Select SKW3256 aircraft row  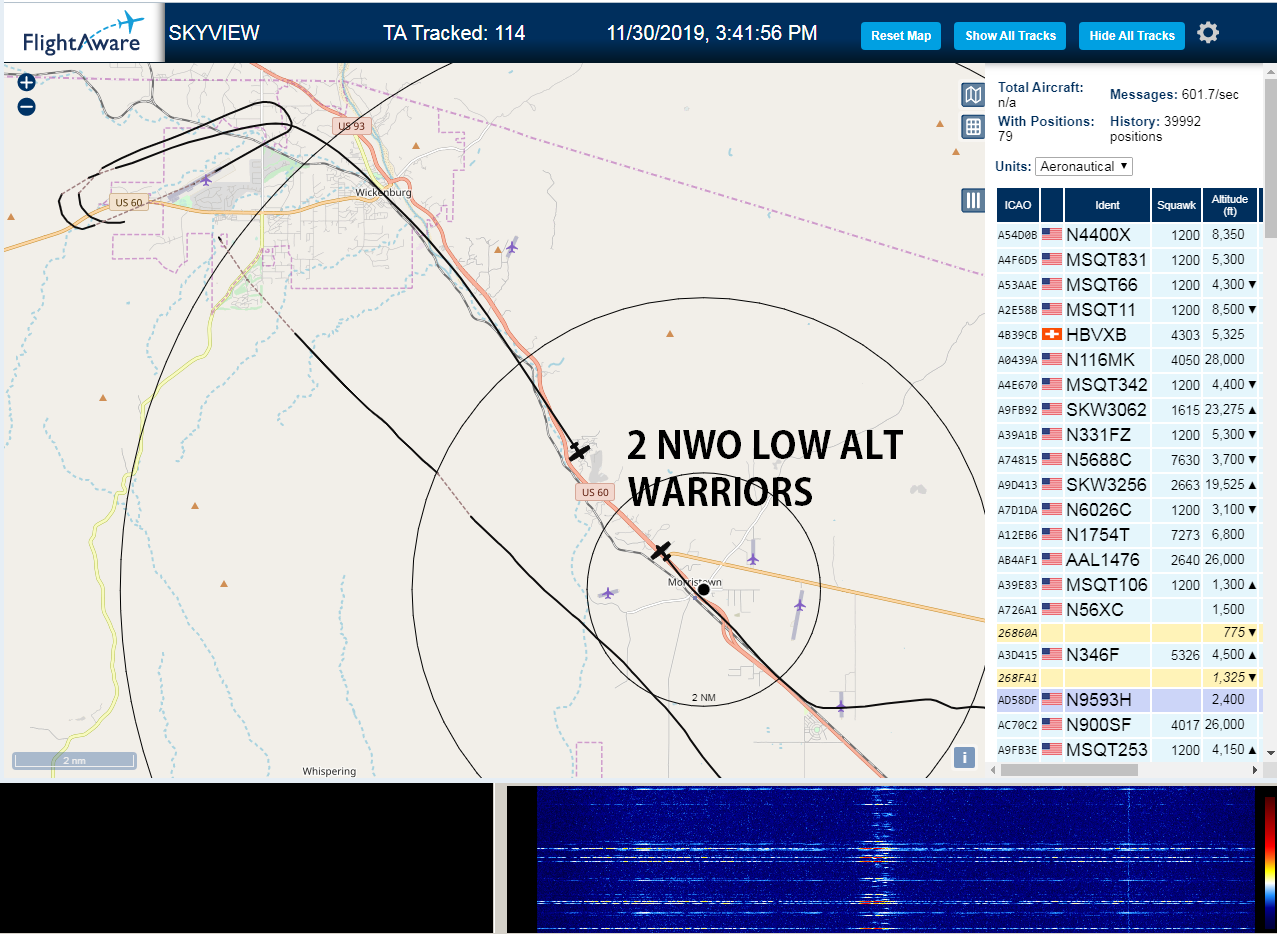coord(1128,484)
